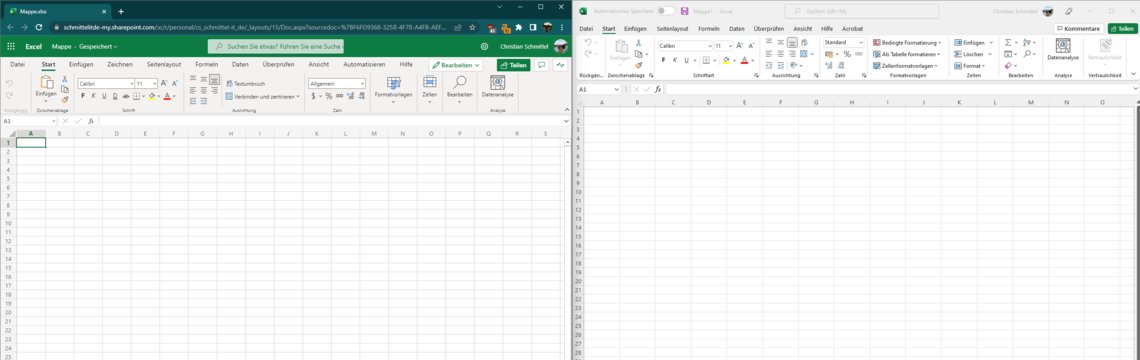
Task: Toggle Textumbruch in Excel web ribbon
Action: [x=245, y=84]
